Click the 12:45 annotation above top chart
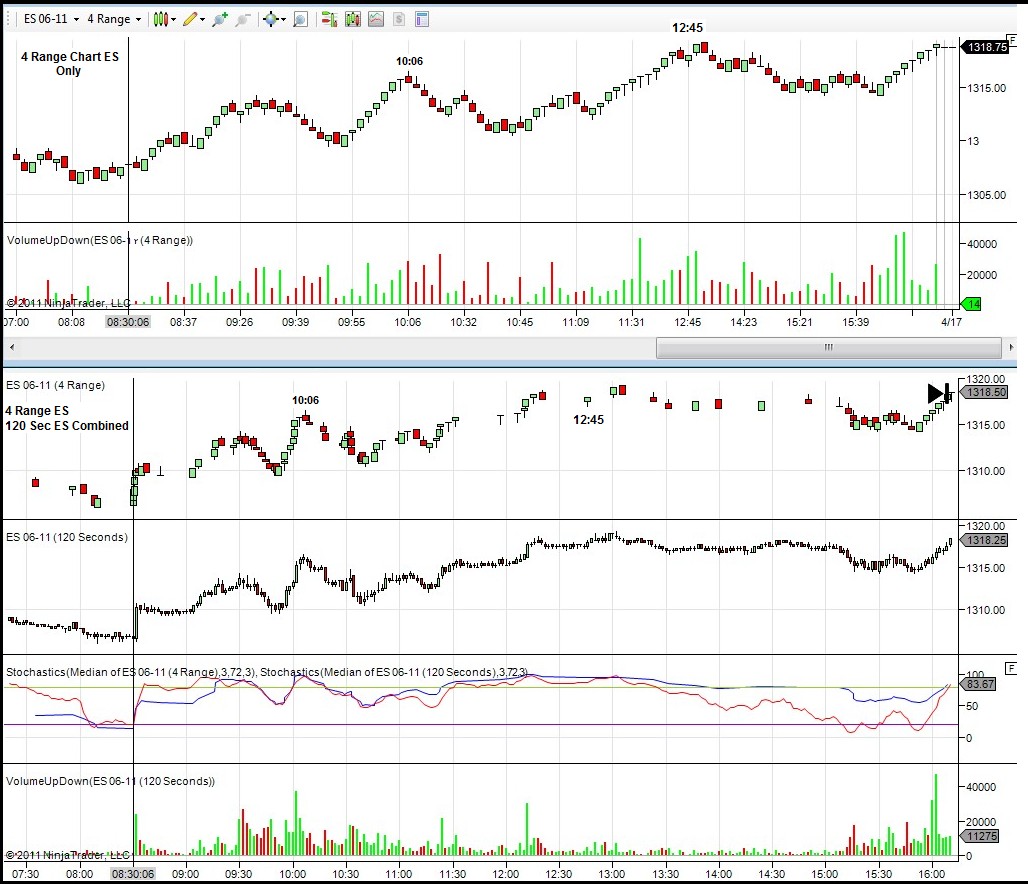The height and width of the screenshot is (884, 1028). pos(687,28)
